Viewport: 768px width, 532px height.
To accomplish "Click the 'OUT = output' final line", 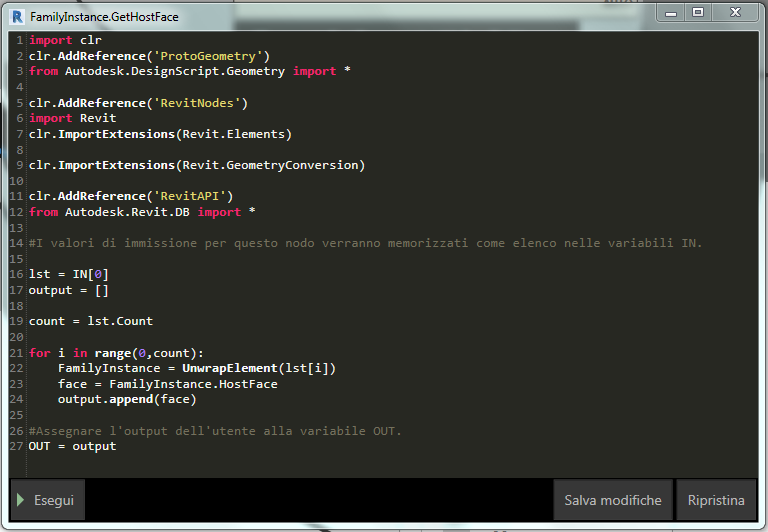I will coord(72,446).
